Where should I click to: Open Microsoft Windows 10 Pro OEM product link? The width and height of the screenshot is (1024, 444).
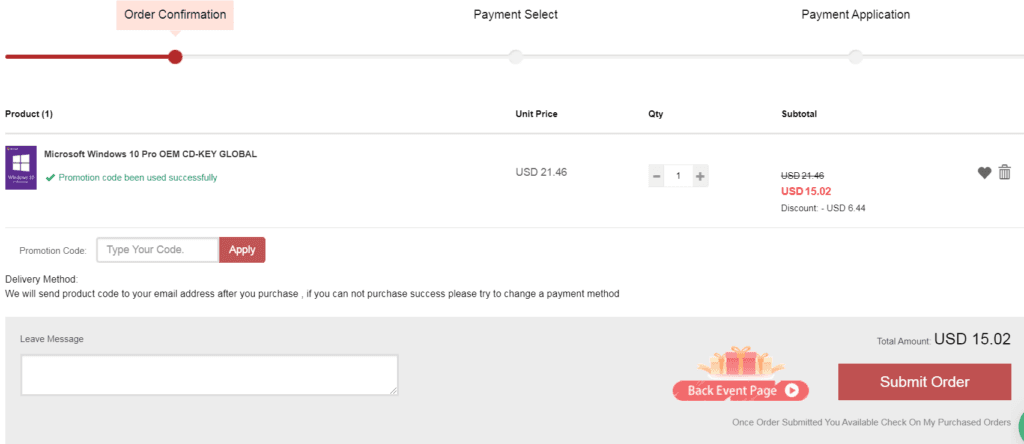pyautogui.click(x=150, y=154)
